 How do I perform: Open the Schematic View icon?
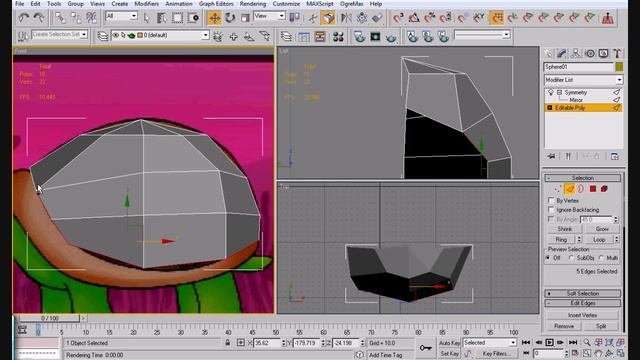pos(320,37)
